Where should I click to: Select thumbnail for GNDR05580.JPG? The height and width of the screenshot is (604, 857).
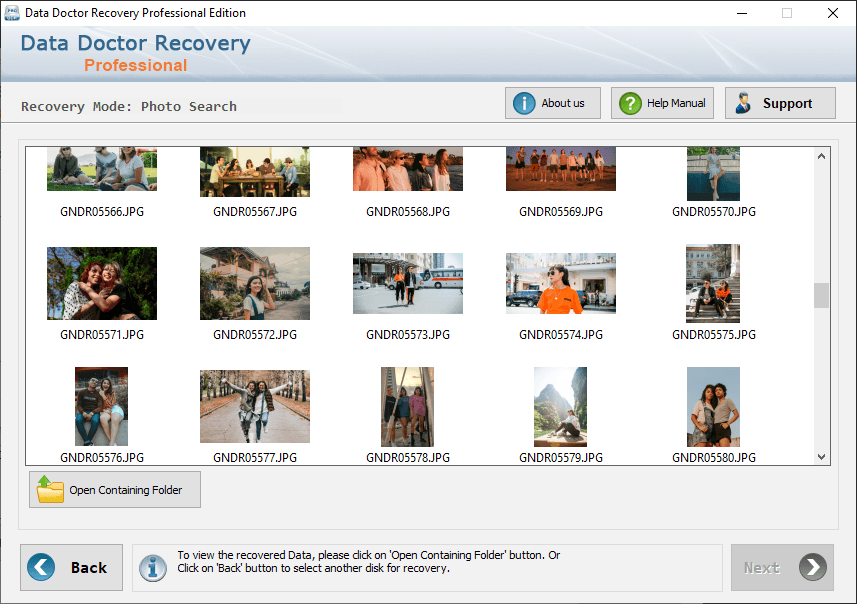[x=713, y=407]
